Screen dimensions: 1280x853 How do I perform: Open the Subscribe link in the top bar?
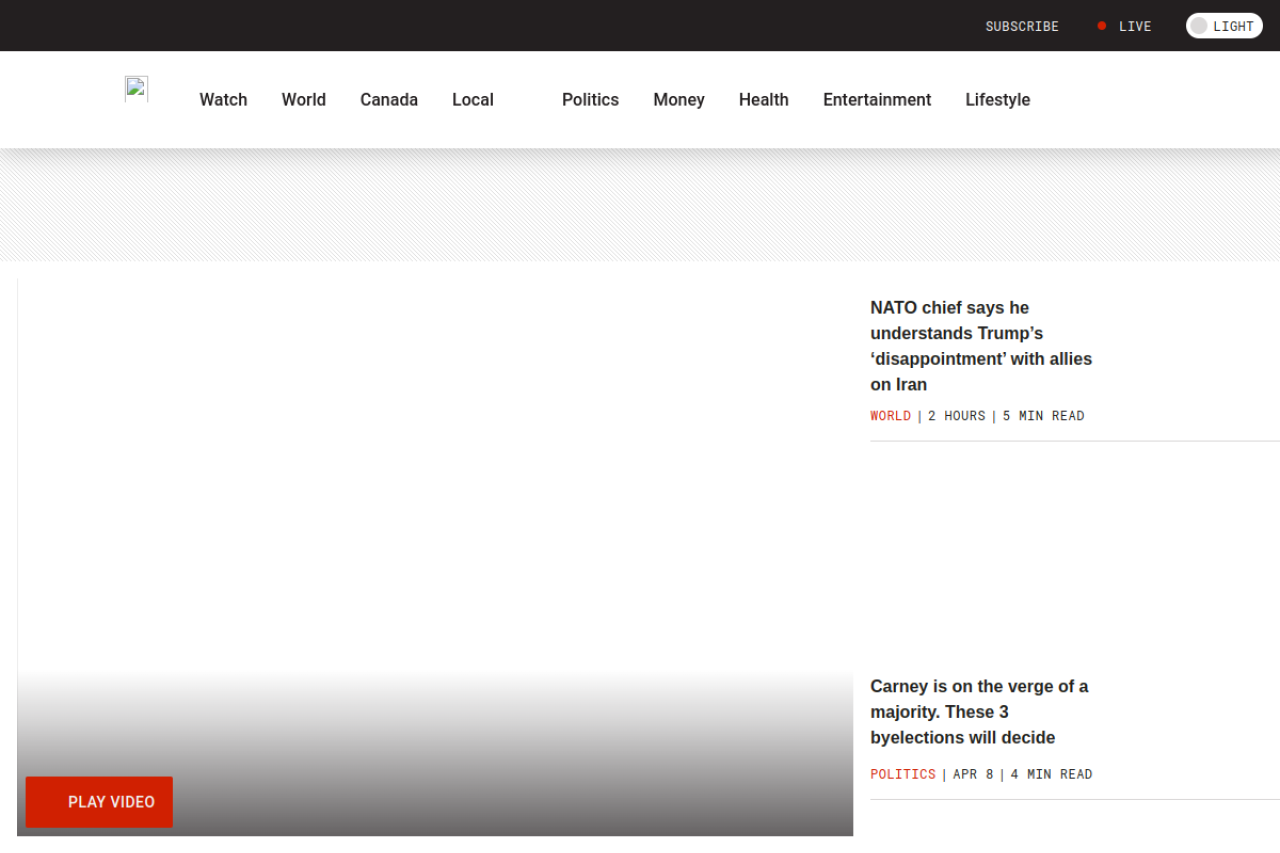[1021, 26]
